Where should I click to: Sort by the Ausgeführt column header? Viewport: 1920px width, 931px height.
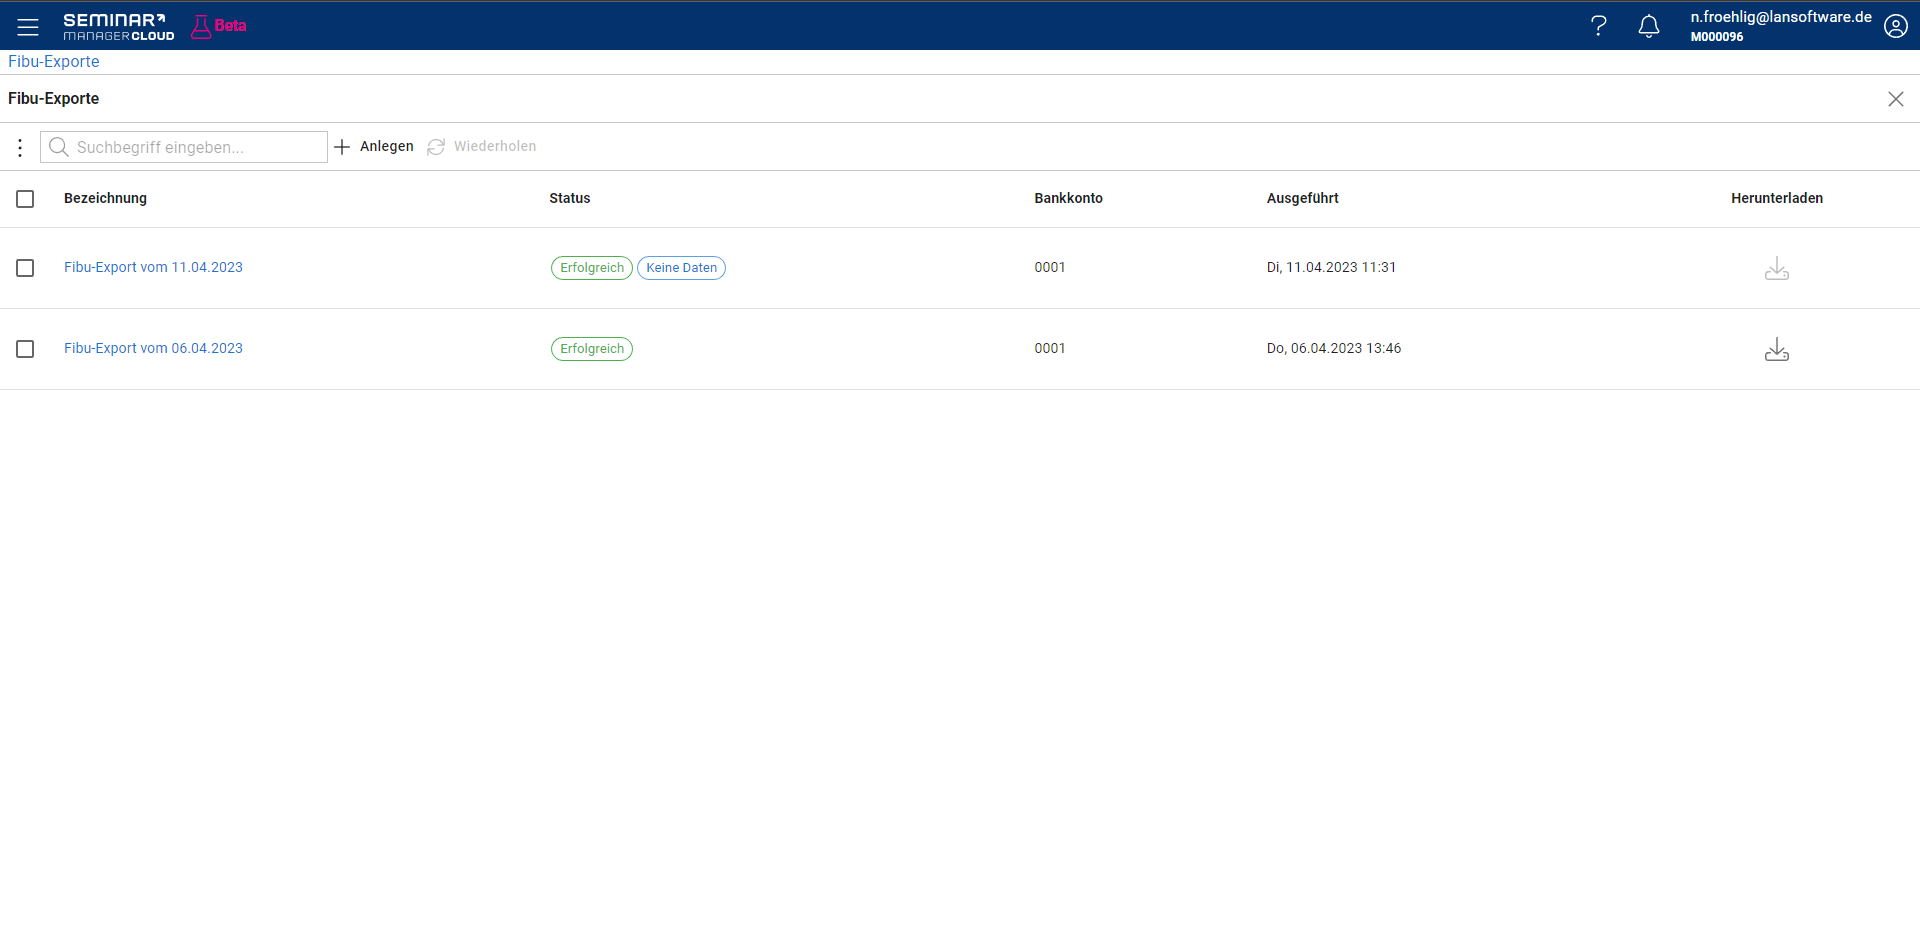coord(1302,198)
